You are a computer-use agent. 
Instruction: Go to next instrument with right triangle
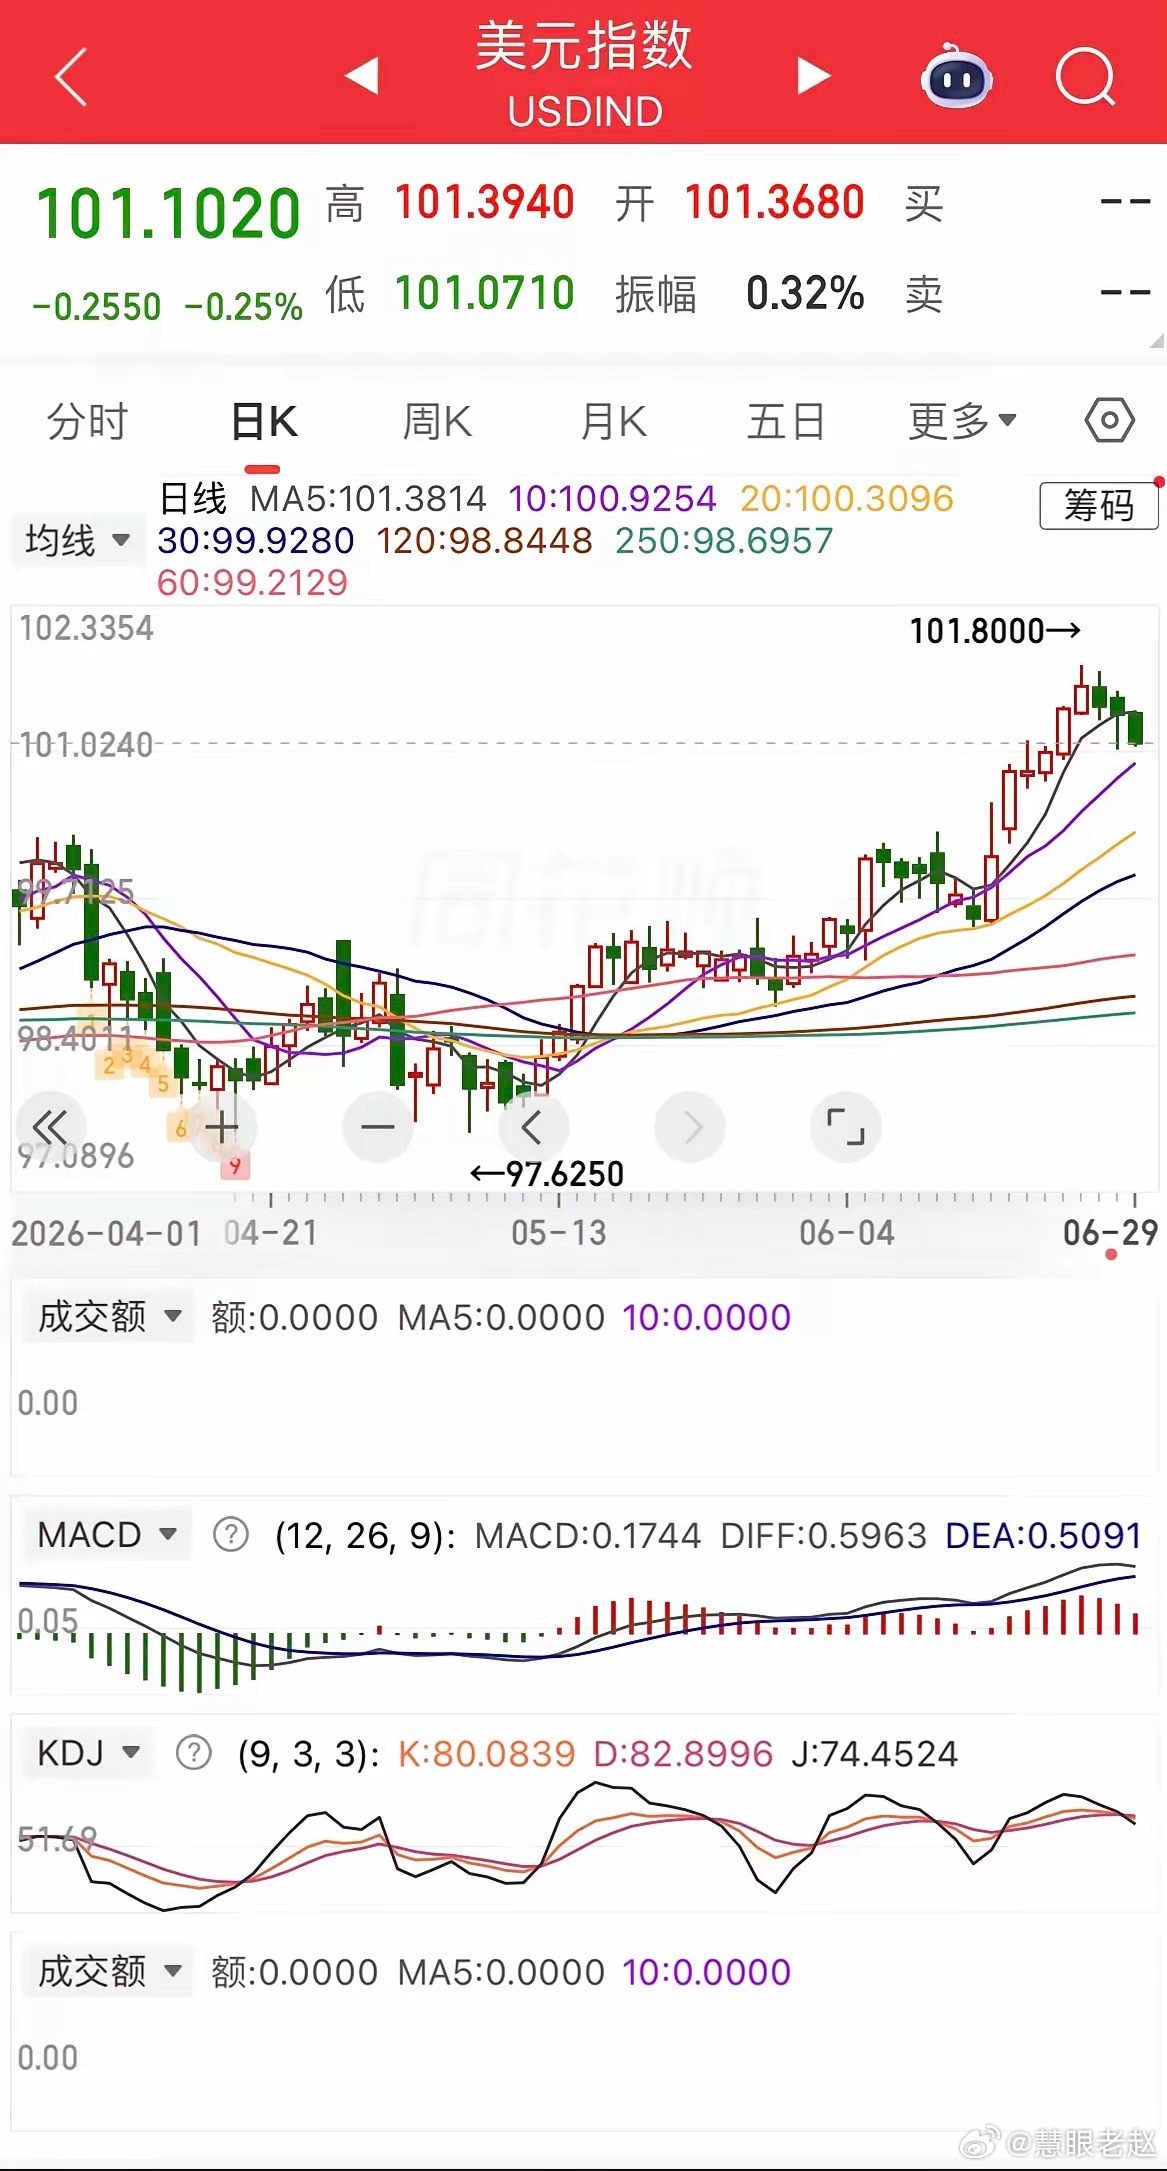click(x=813, y=75)
